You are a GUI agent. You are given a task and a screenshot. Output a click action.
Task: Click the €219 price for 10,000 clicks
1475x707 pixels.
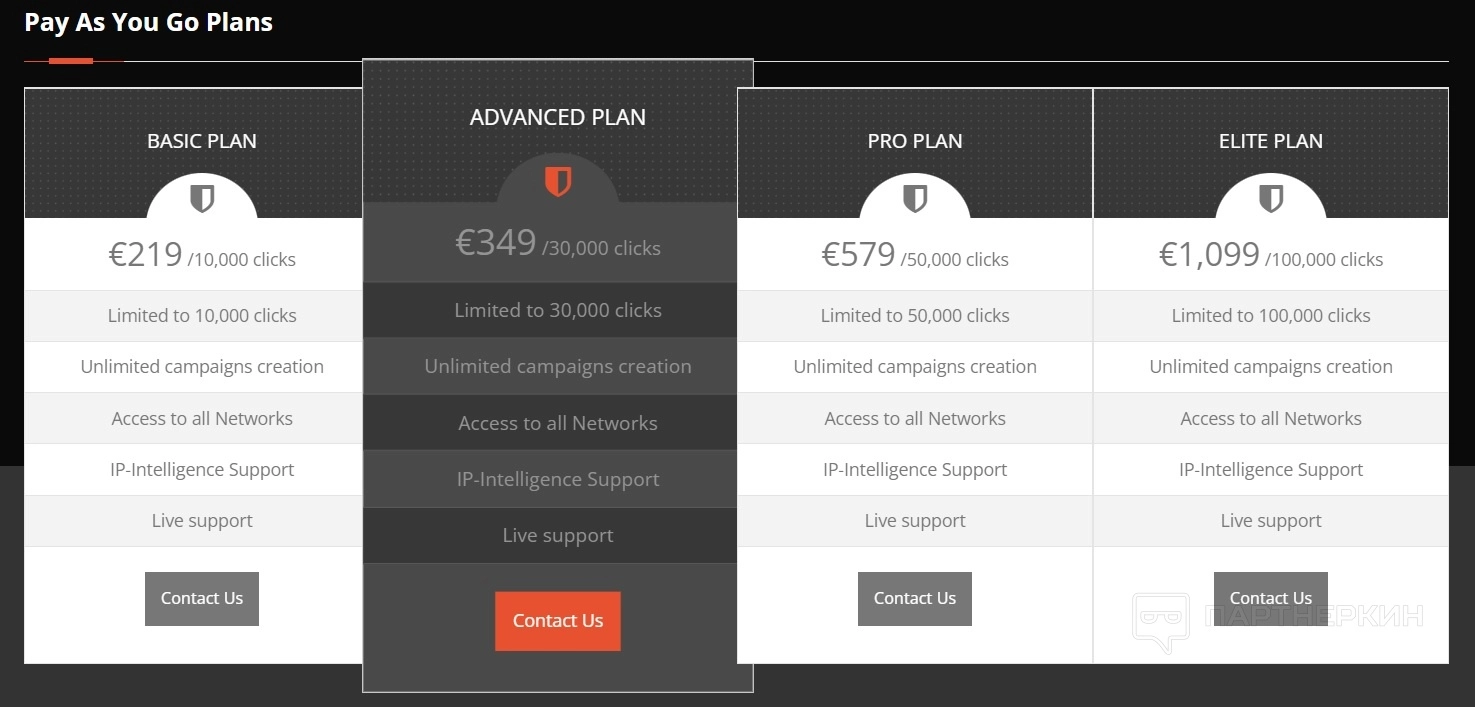pos(202,256)
